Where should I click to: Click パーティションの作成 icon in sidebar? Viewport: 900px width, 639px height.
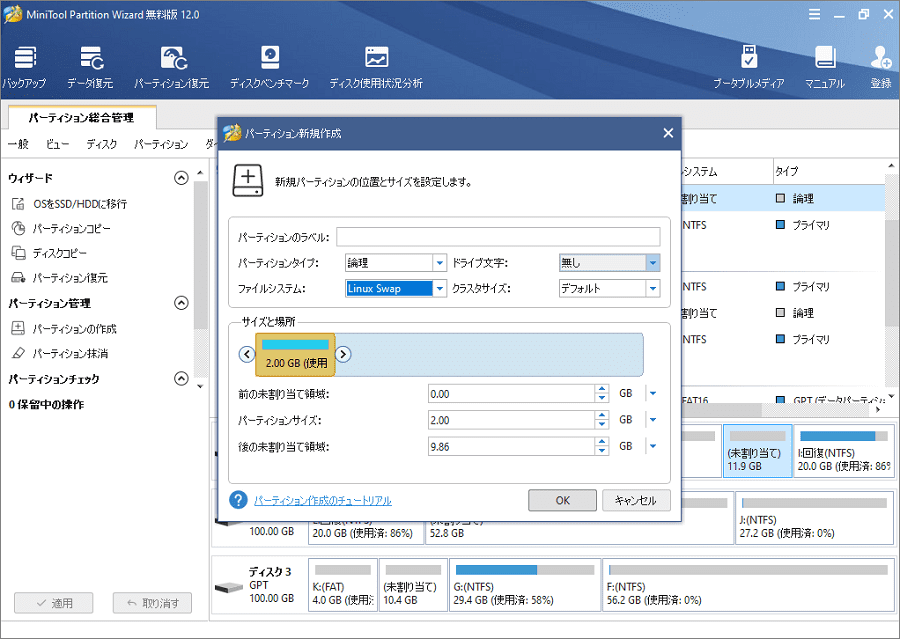click(18, 328)
